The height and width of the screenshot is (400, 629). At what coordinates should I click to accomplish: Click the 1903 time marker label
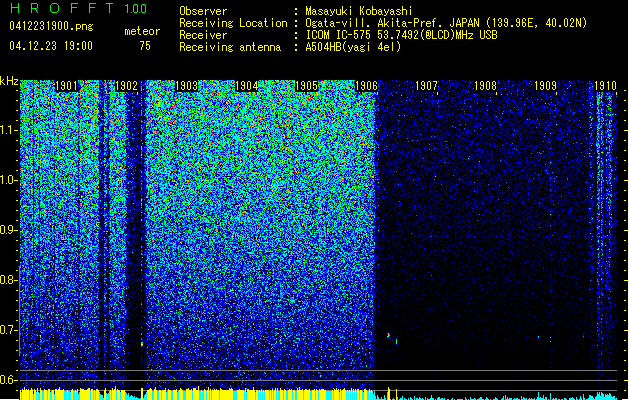click(x=187, y=86)
